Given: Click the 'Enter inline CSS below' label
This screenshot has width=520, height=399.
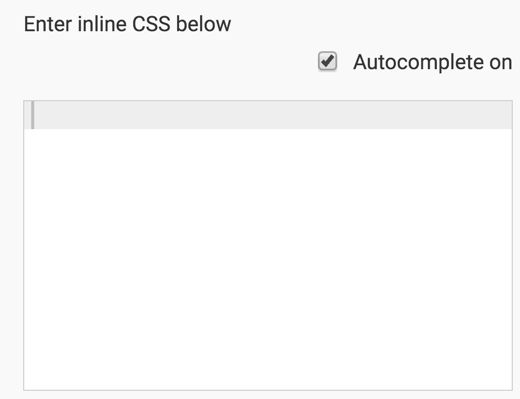Looking at the screenshot, I should 127,24.
